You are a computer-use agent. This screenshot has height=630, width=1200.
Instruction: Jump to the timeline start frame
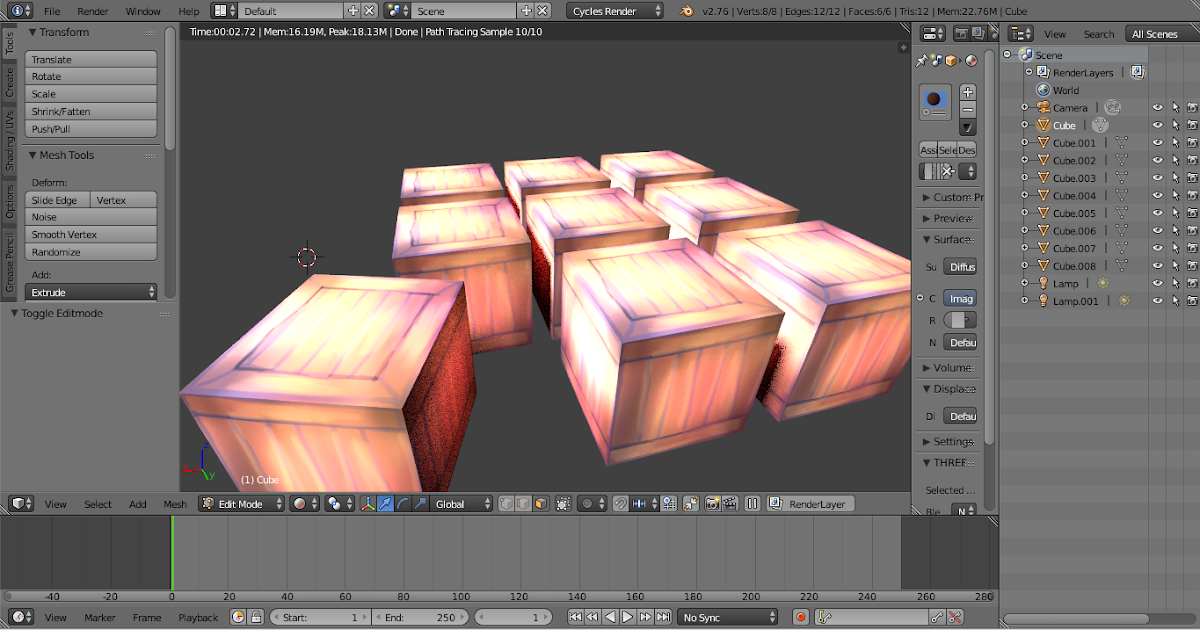[x=575, y=618]
